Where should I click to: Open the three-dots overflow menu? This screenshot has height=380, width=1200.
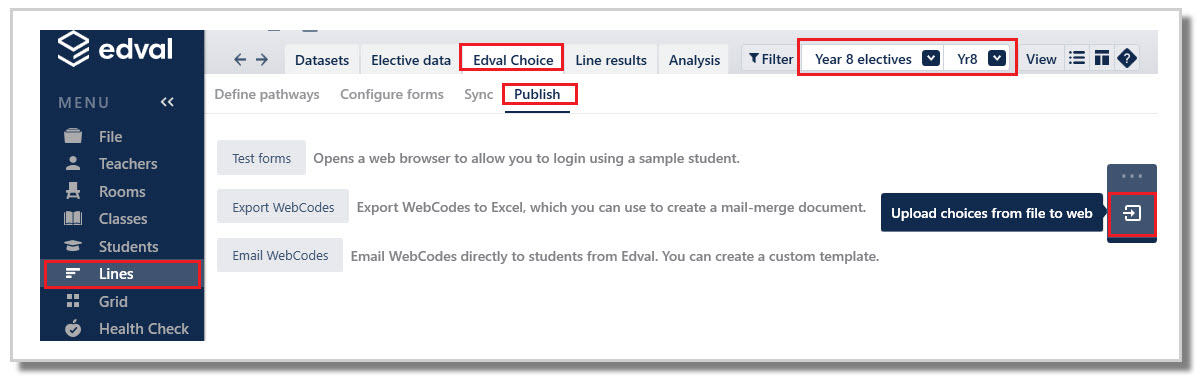click(1132, 175)
